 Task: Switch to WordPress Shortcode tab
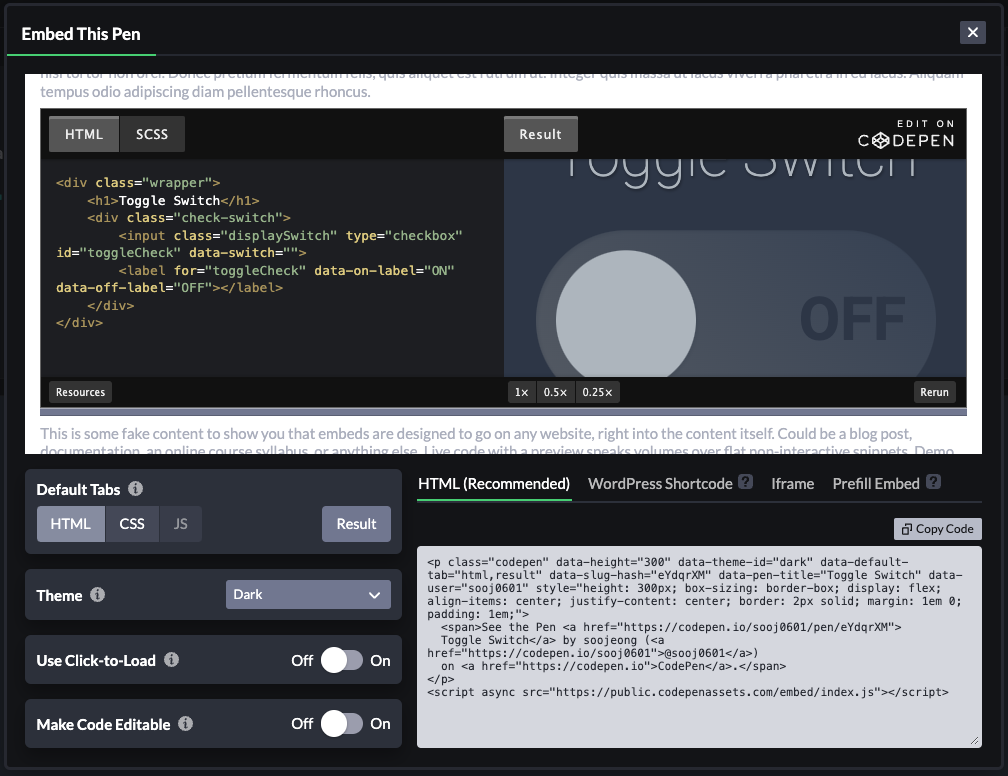point(660,483)
